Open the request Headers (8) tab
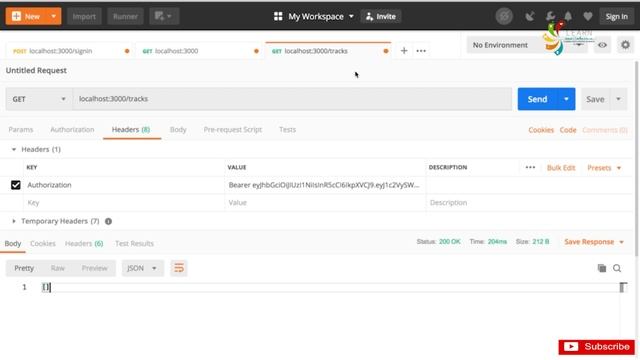 131,129
